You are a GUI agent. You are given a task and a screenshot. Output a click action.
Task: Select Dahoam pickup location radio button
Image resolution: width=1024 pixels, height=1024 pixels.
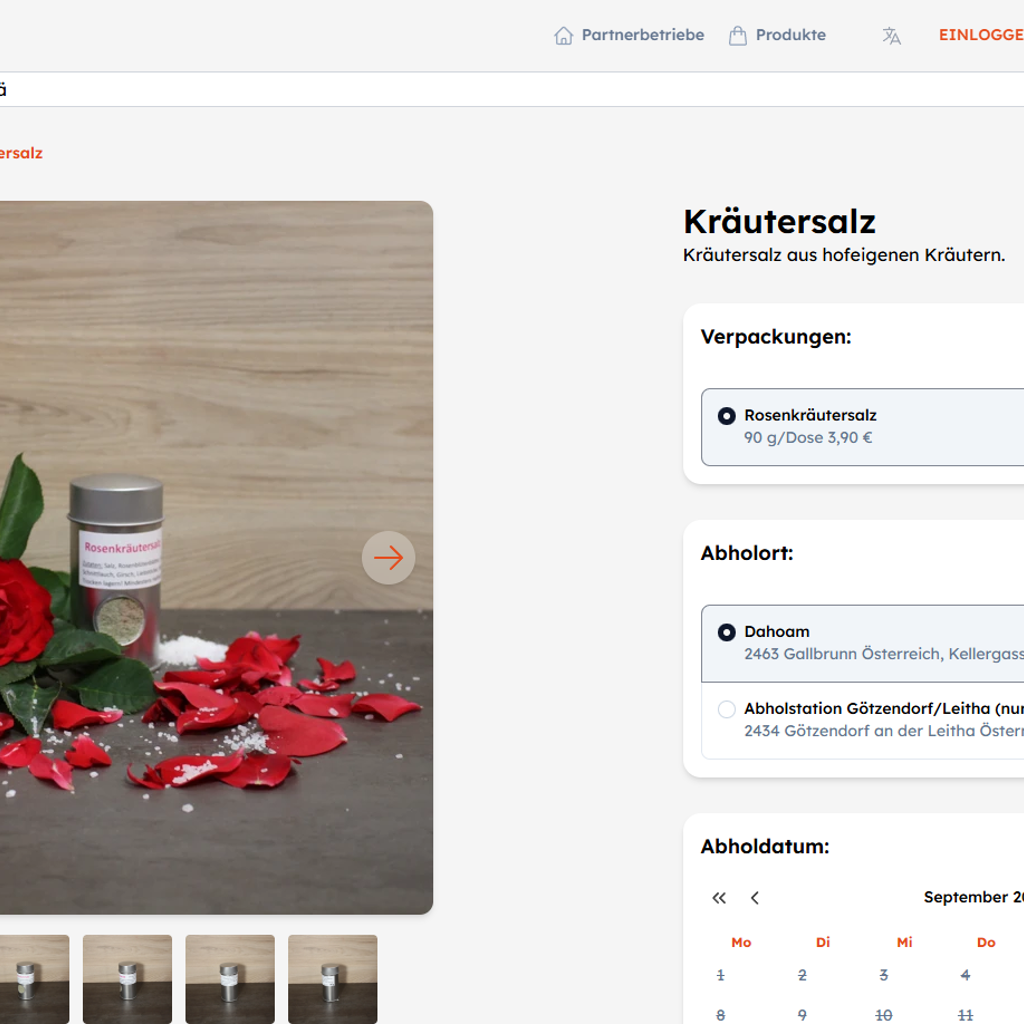coord(727,632)
